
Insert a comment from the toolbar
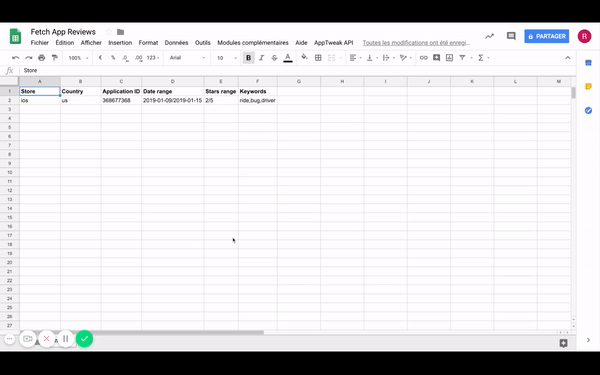[436, 58]
